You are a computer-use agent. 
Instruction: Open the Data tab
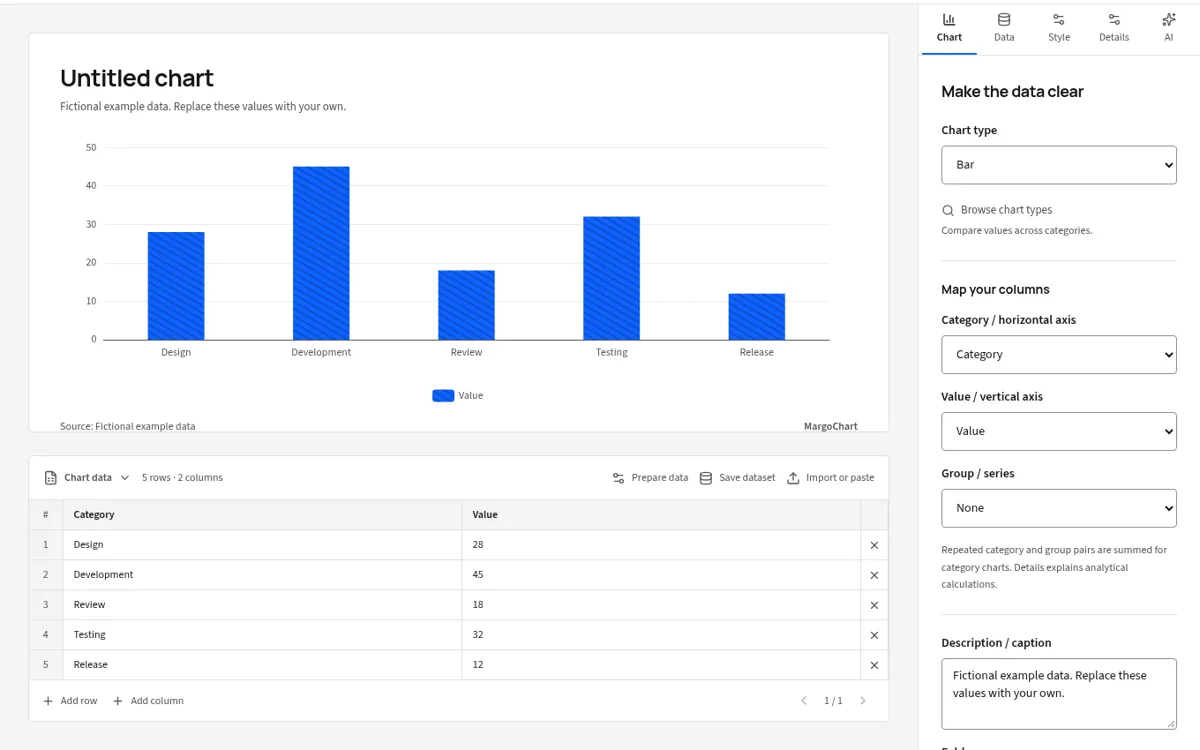click(1004, 28)
